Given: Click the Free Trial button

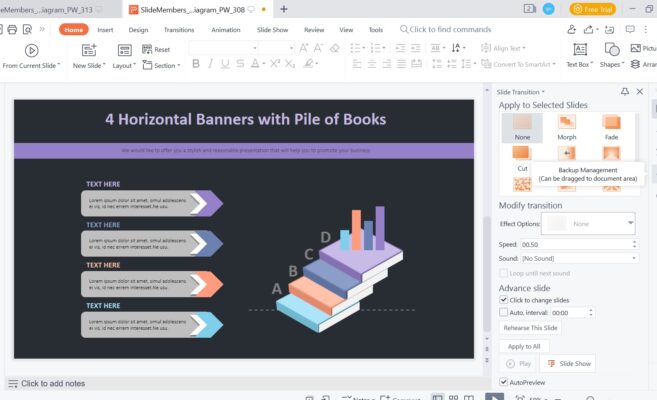Looking at the screenshot, I should (x=592, y=9).
